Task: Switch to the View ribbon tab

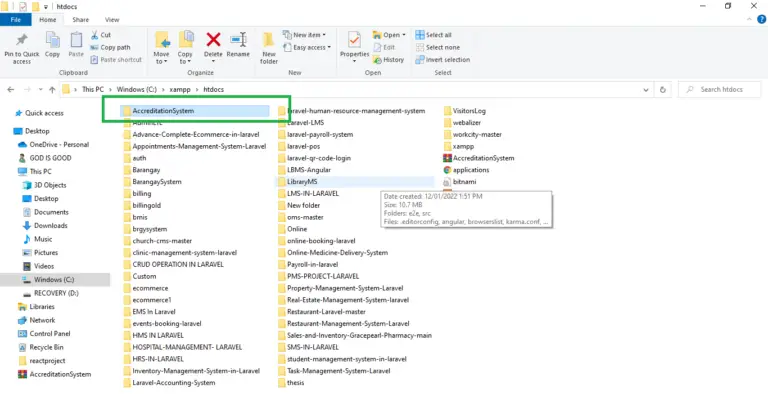Action: tap(112, 20)
